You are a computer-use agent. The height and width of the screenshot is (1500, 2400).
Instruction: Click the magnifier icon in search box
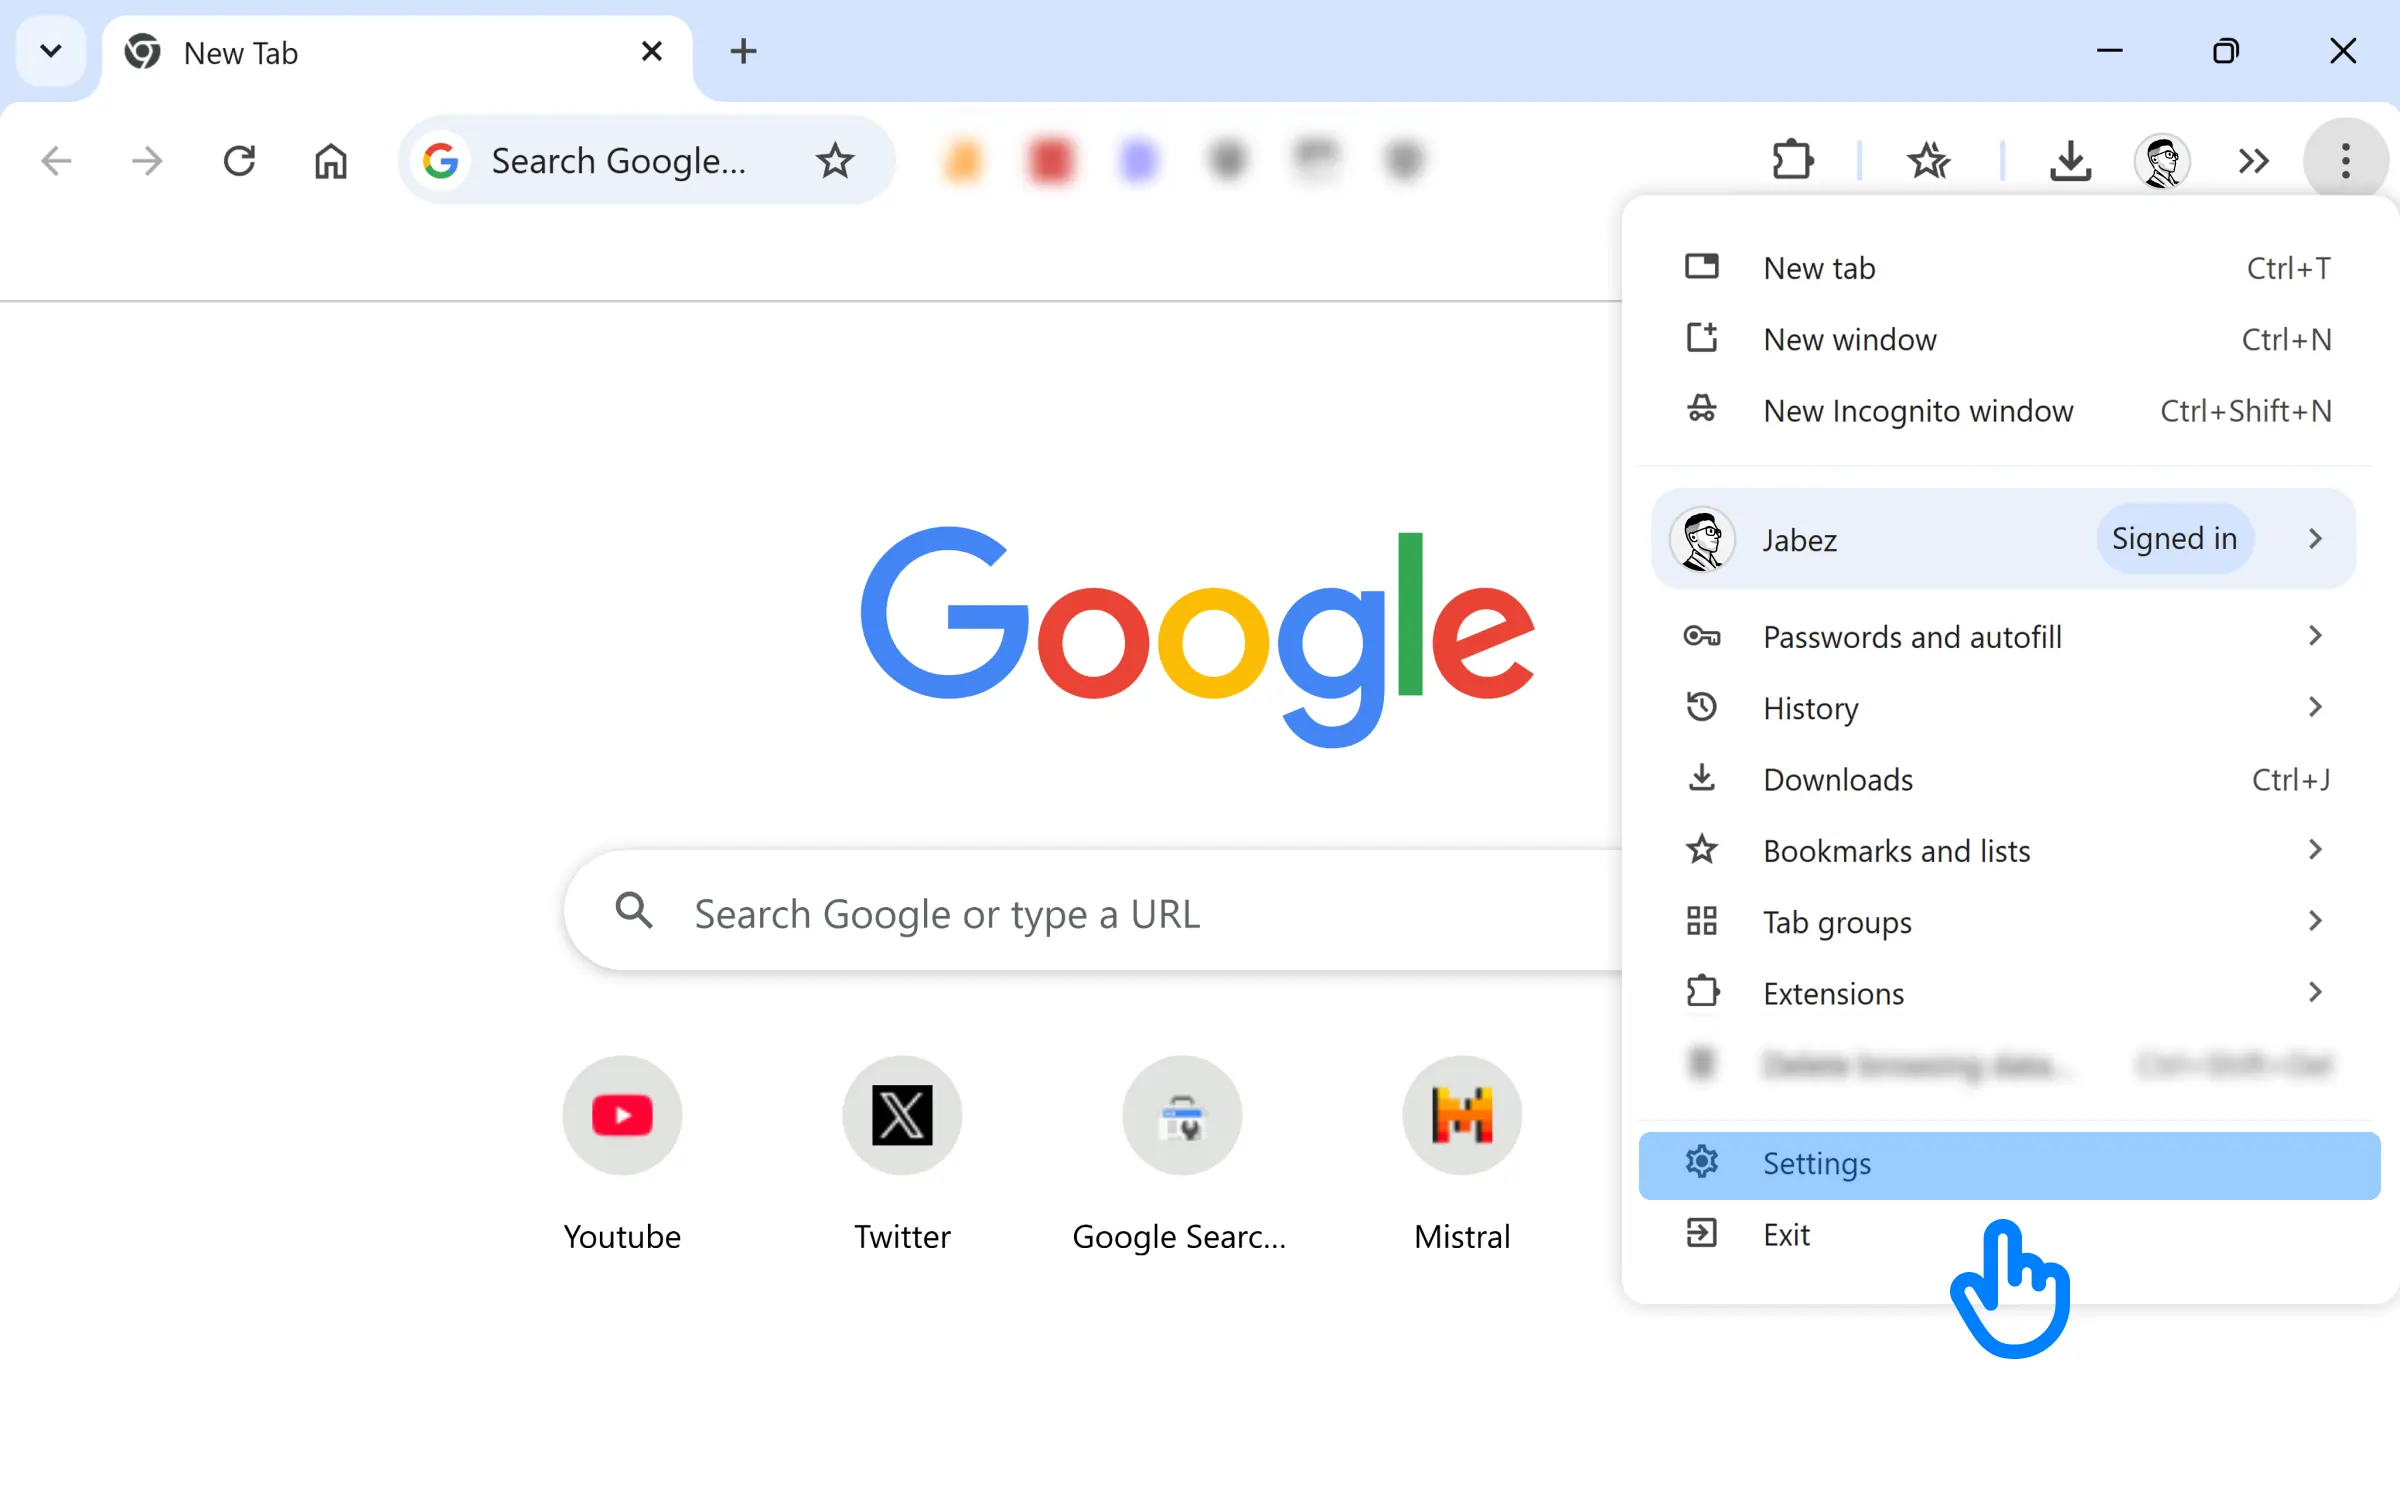[634, 911]
